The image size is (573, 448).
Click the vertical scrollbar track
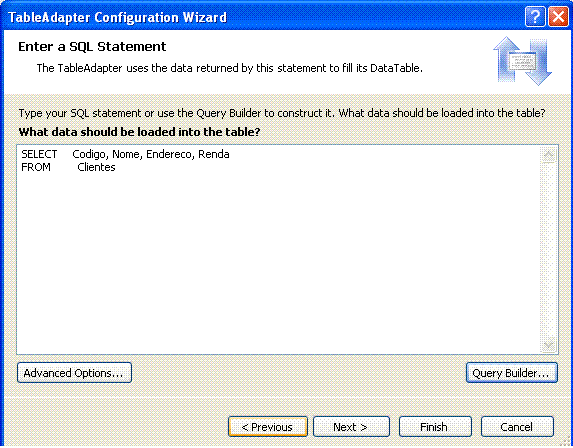pos(549,250)
